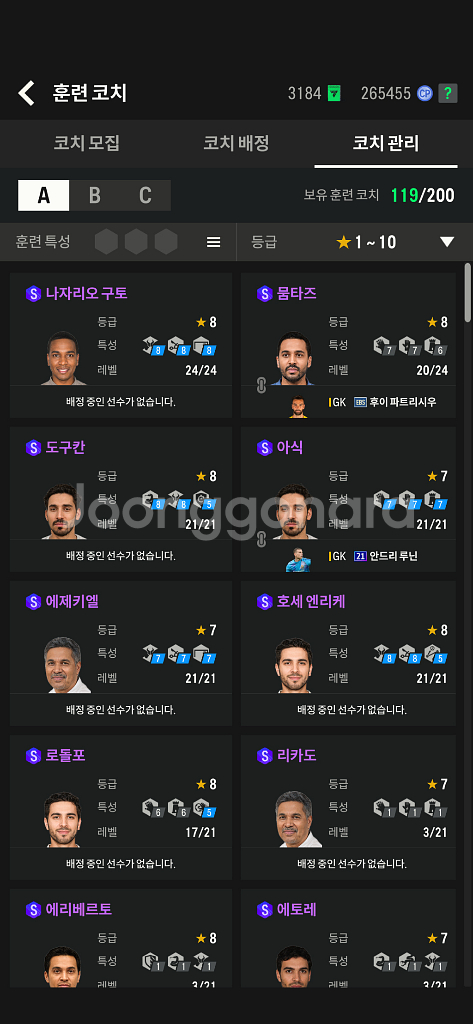Tap the link chain icon on 아식 card
This screenshot has width=473, height=1024.
(x=261, y=540)
